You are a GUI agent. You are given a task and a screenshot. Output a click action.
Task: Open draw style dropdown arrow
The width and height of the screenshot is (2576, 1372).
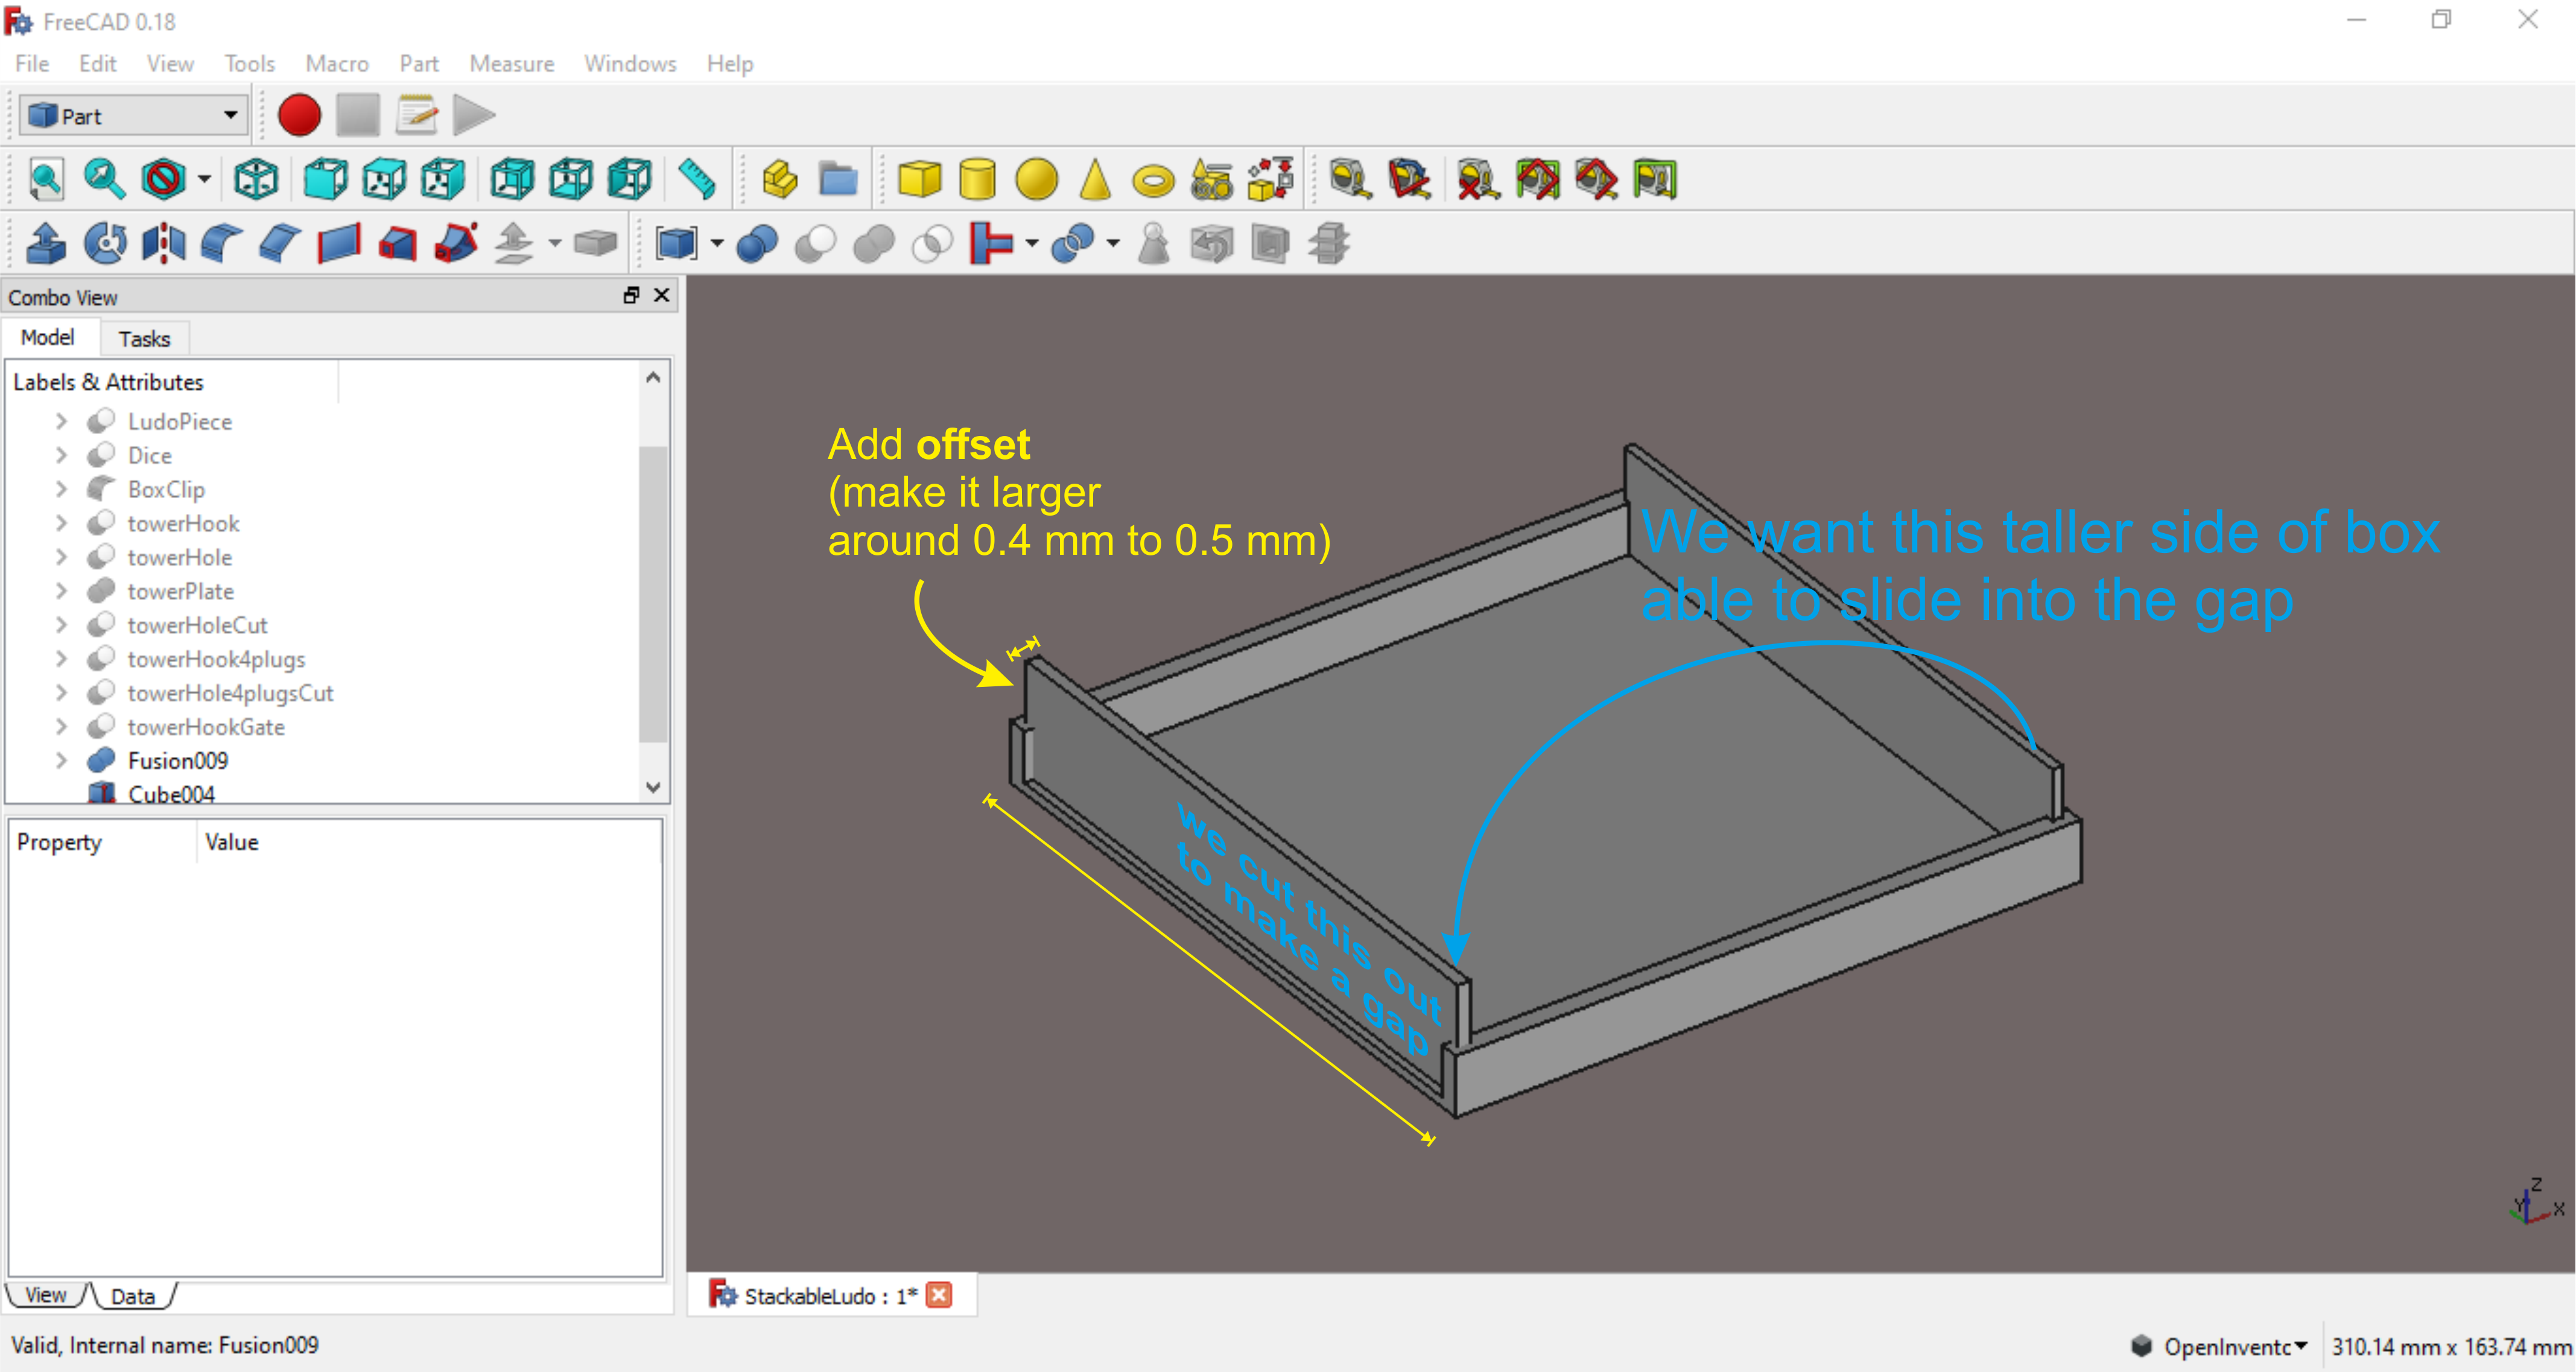pyautogui.click(x=205, y=180)
